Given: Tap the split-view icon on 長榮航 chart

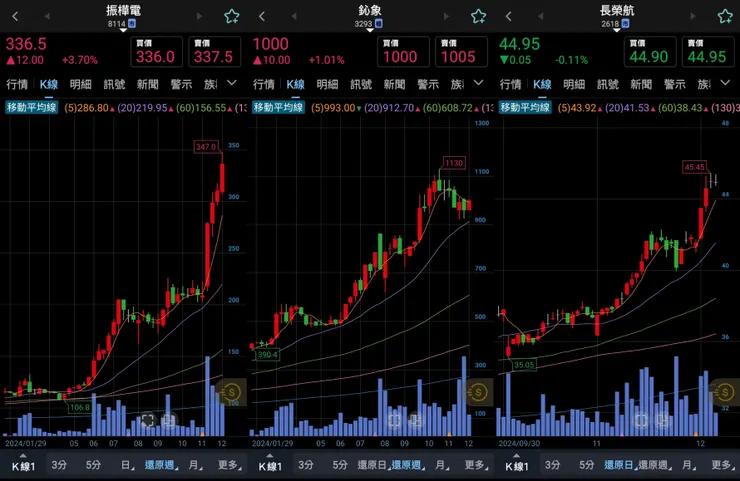Looking at the screenshot, I should [663, 420].
